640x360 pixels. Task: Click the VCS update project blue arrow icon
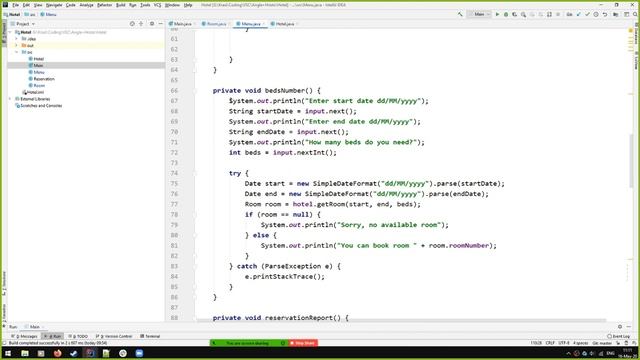pos(578,14)
